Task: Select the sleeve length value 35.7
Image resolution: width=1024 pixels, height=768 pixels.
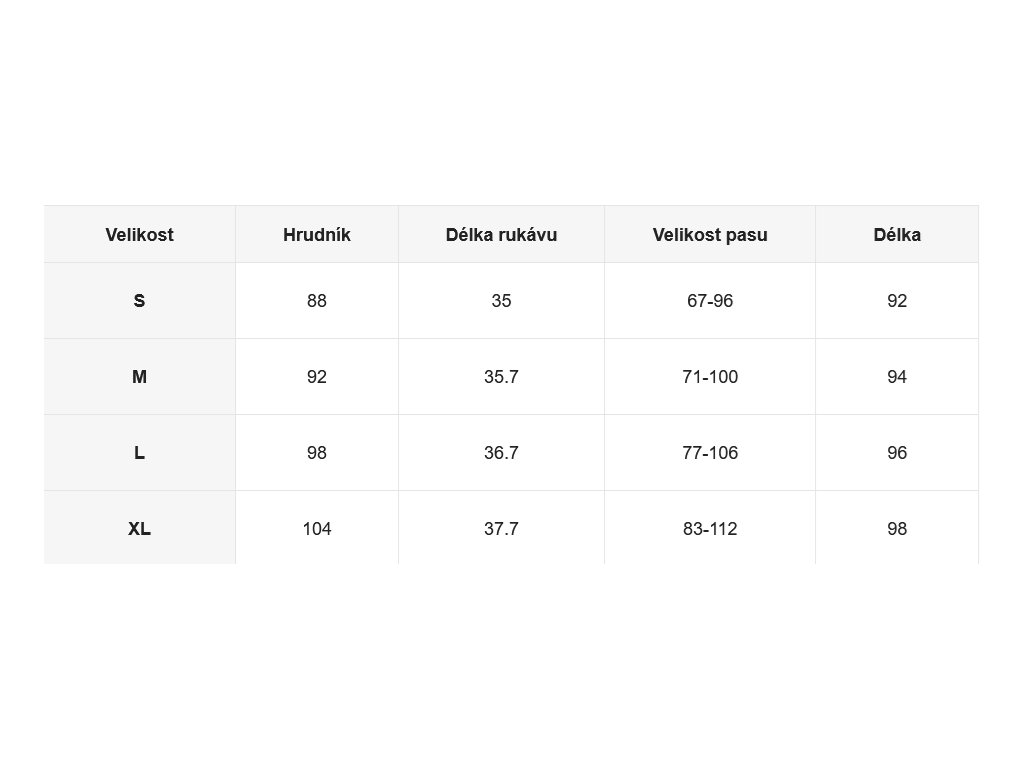Action: point(502,377)
